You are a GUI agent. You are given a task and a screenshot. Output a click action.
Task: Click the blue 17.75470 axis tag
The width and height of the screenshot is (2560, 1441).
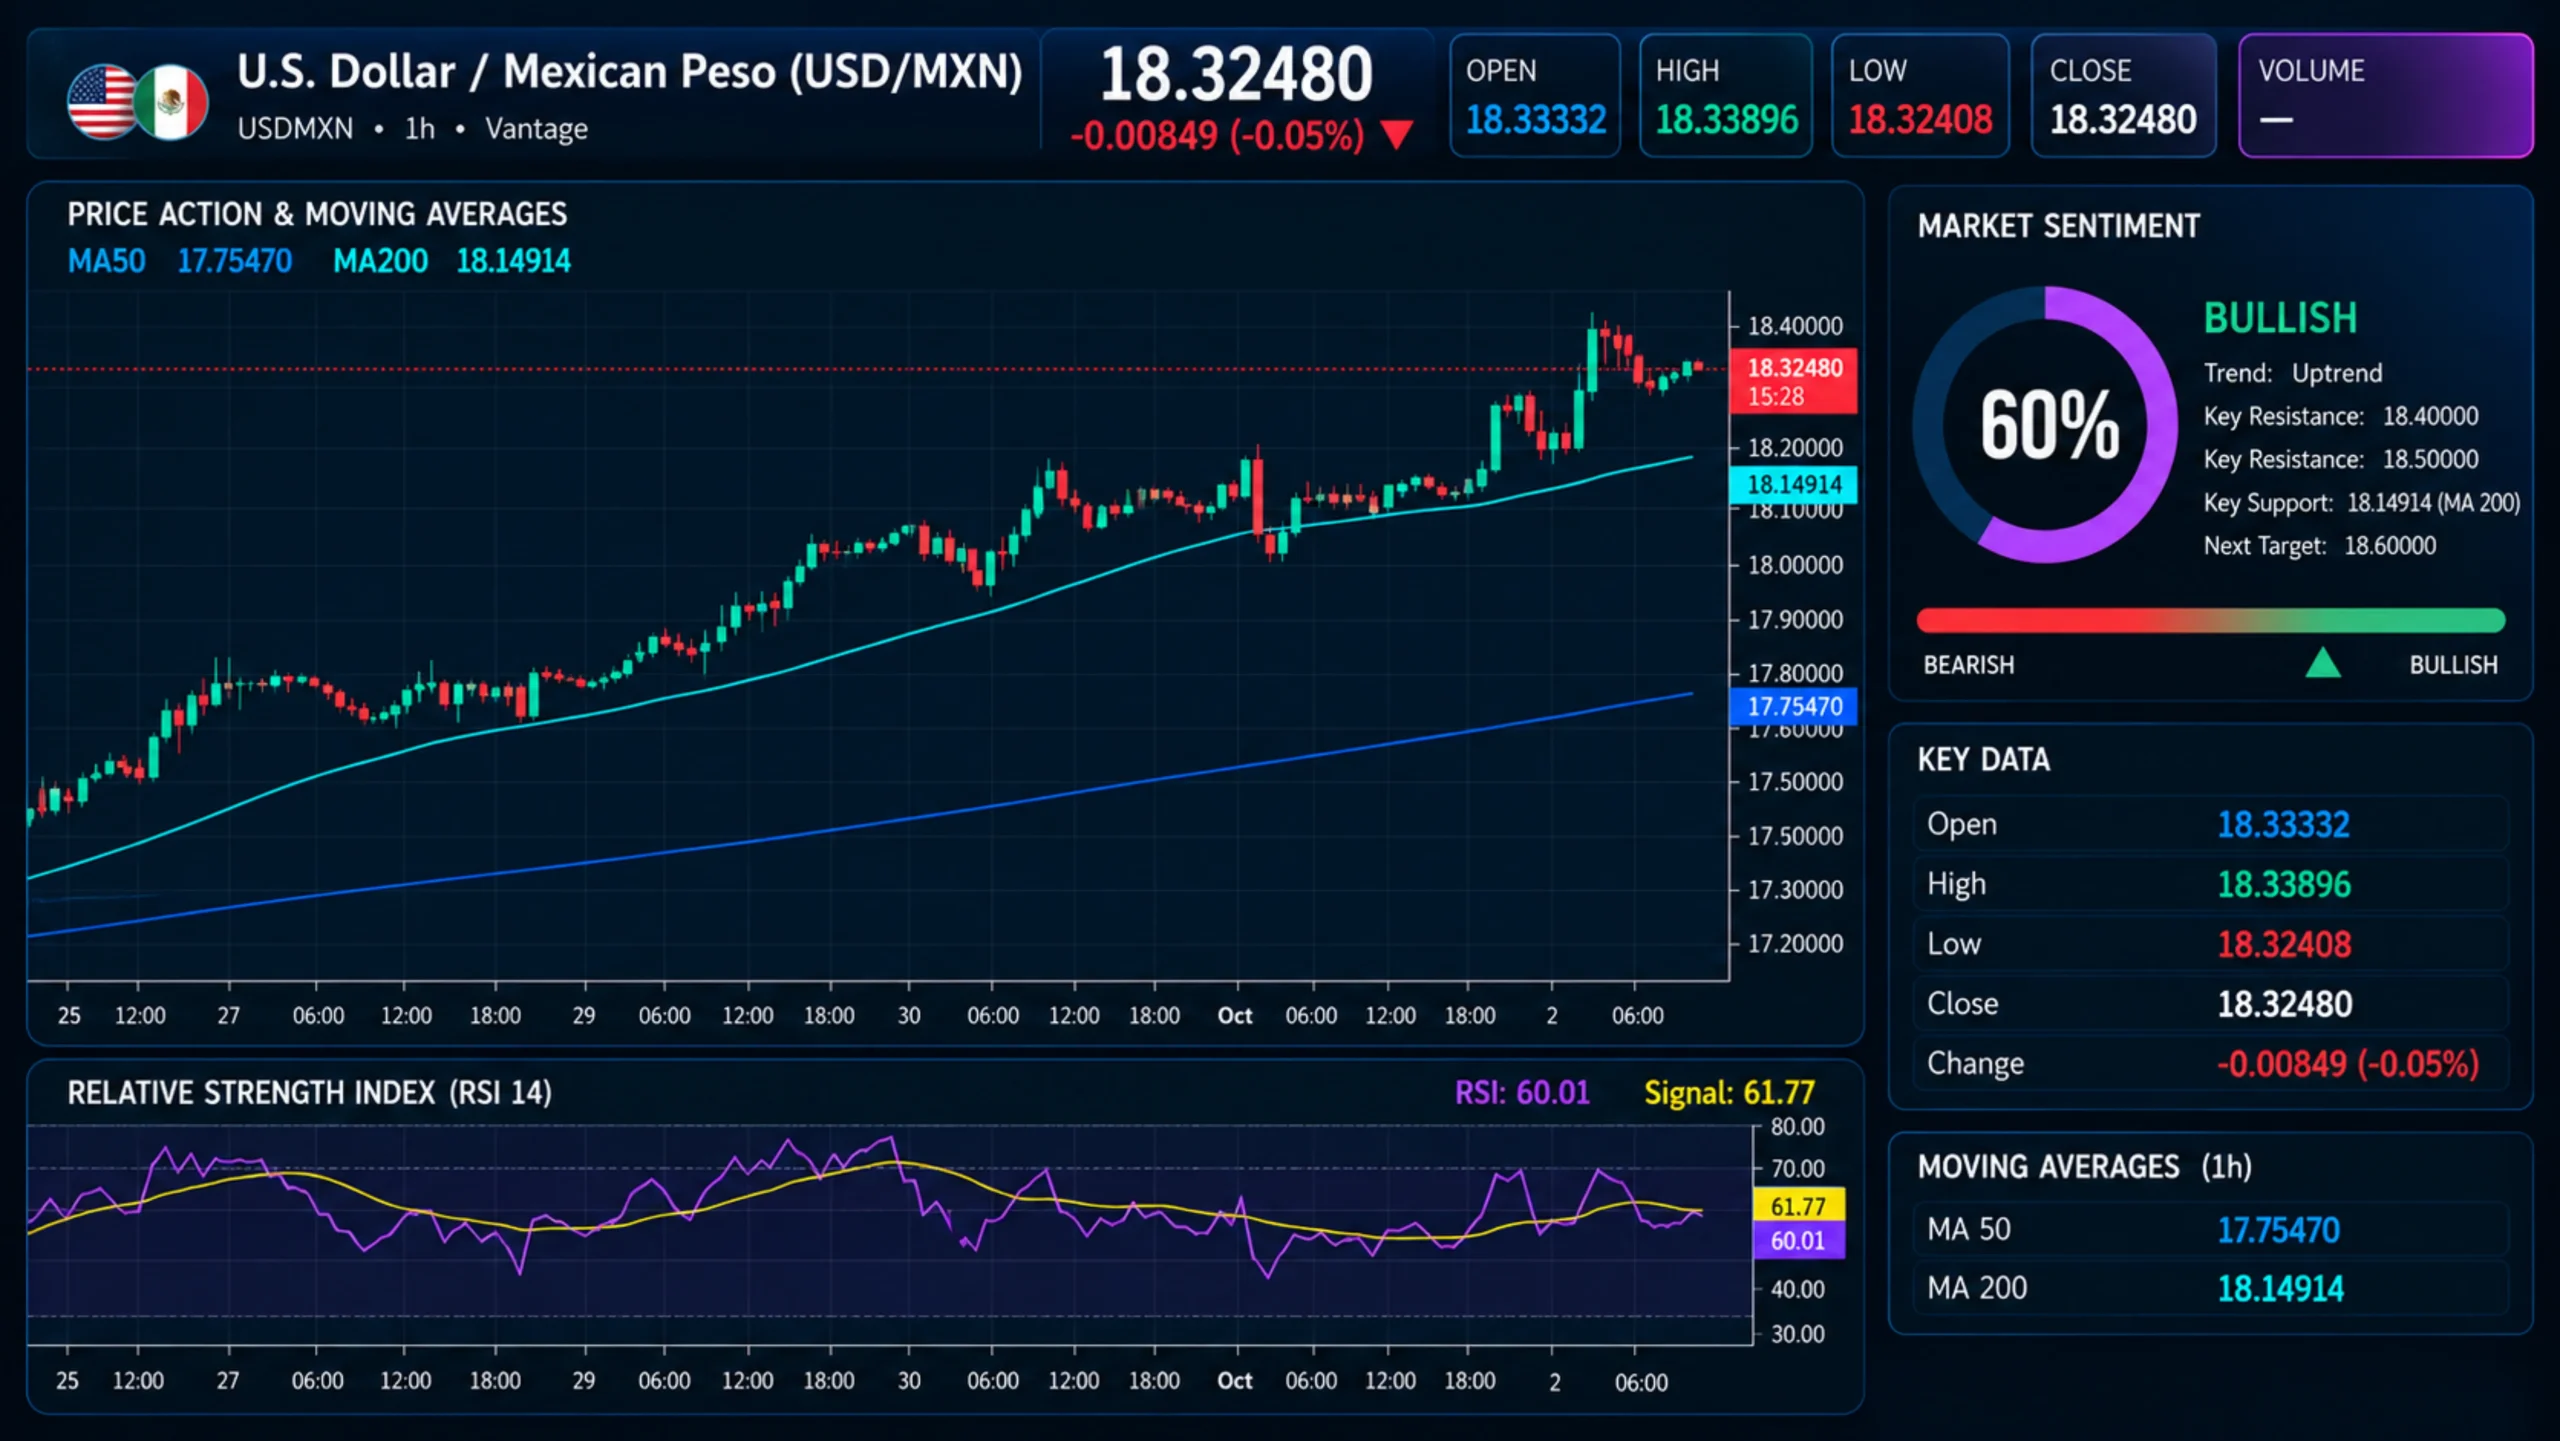coord(1793,706)
